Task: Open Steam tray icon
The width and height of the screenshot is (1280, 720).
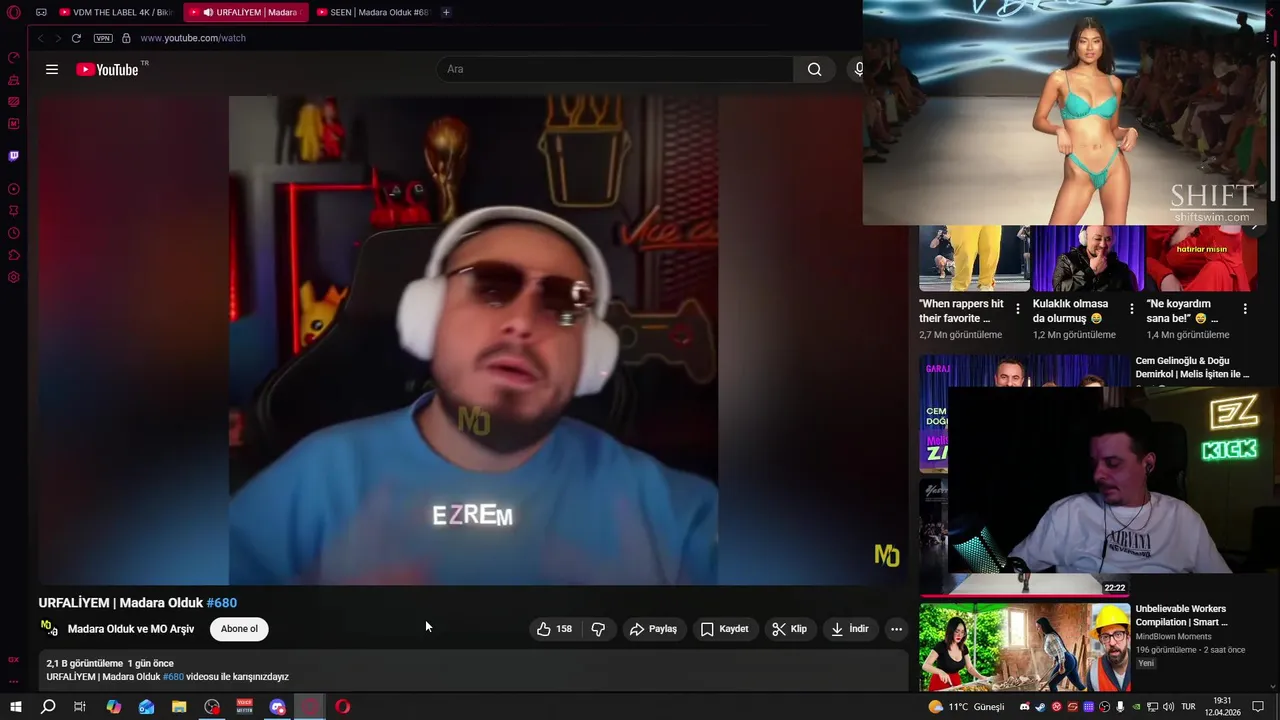Action: pyautogui.click(x=1040, y=707)
